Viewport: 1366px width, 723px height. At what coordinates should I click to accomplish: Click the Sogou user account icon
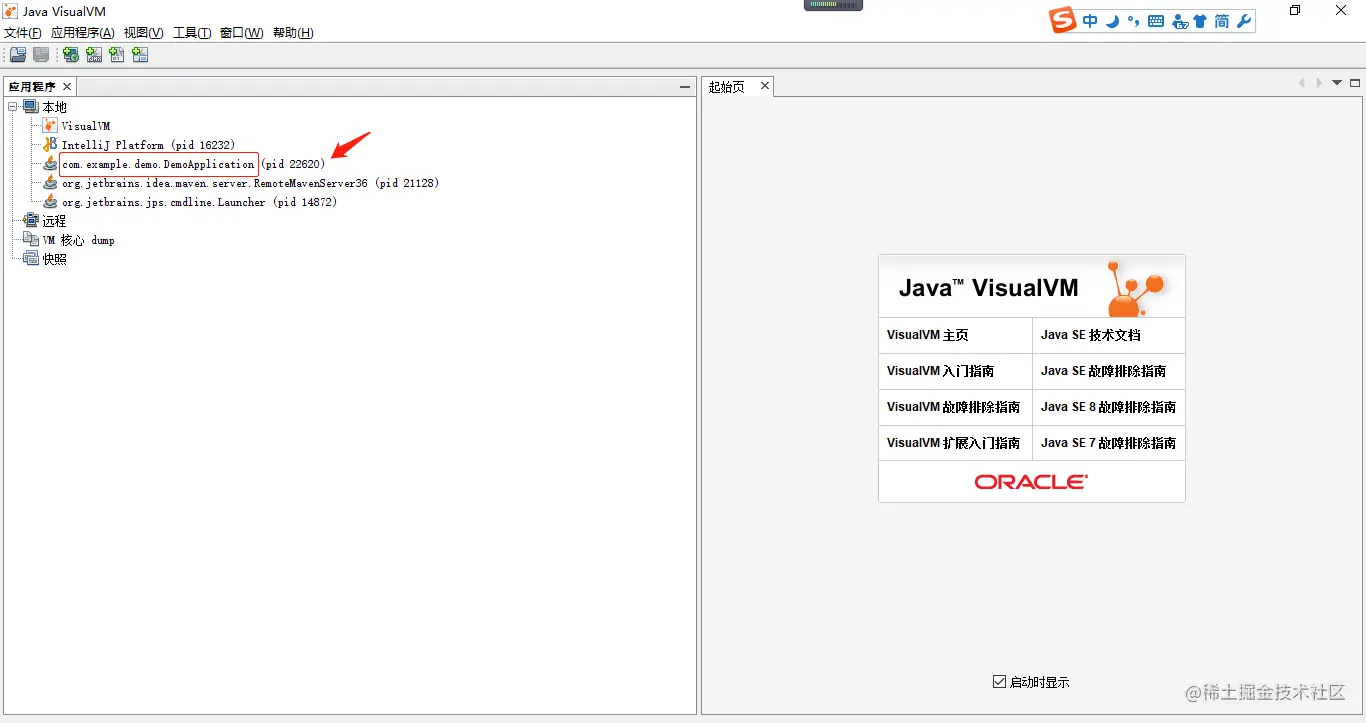coord(1179,21)
